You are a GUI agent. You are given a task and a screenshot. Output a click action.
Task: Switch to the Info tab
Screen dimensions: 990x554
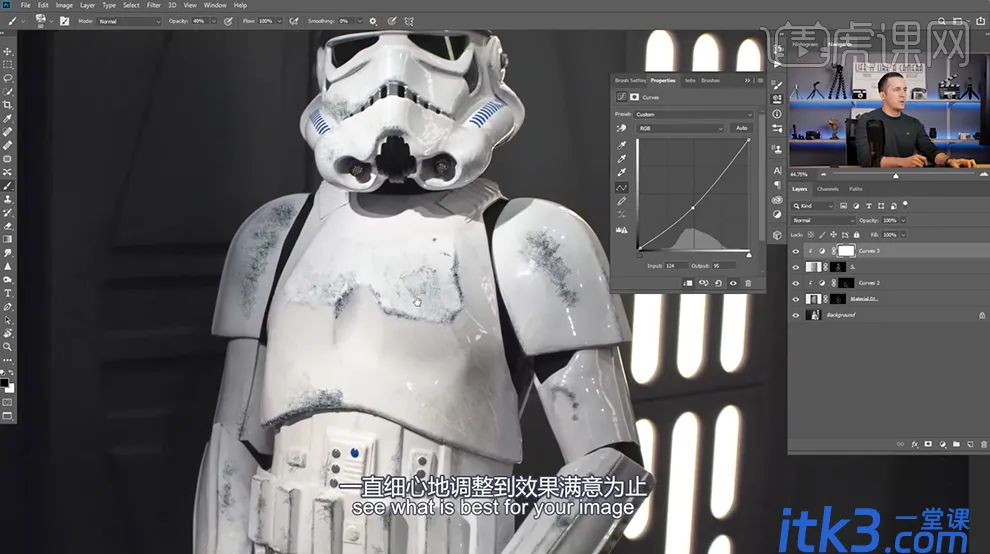pos(690,81)
